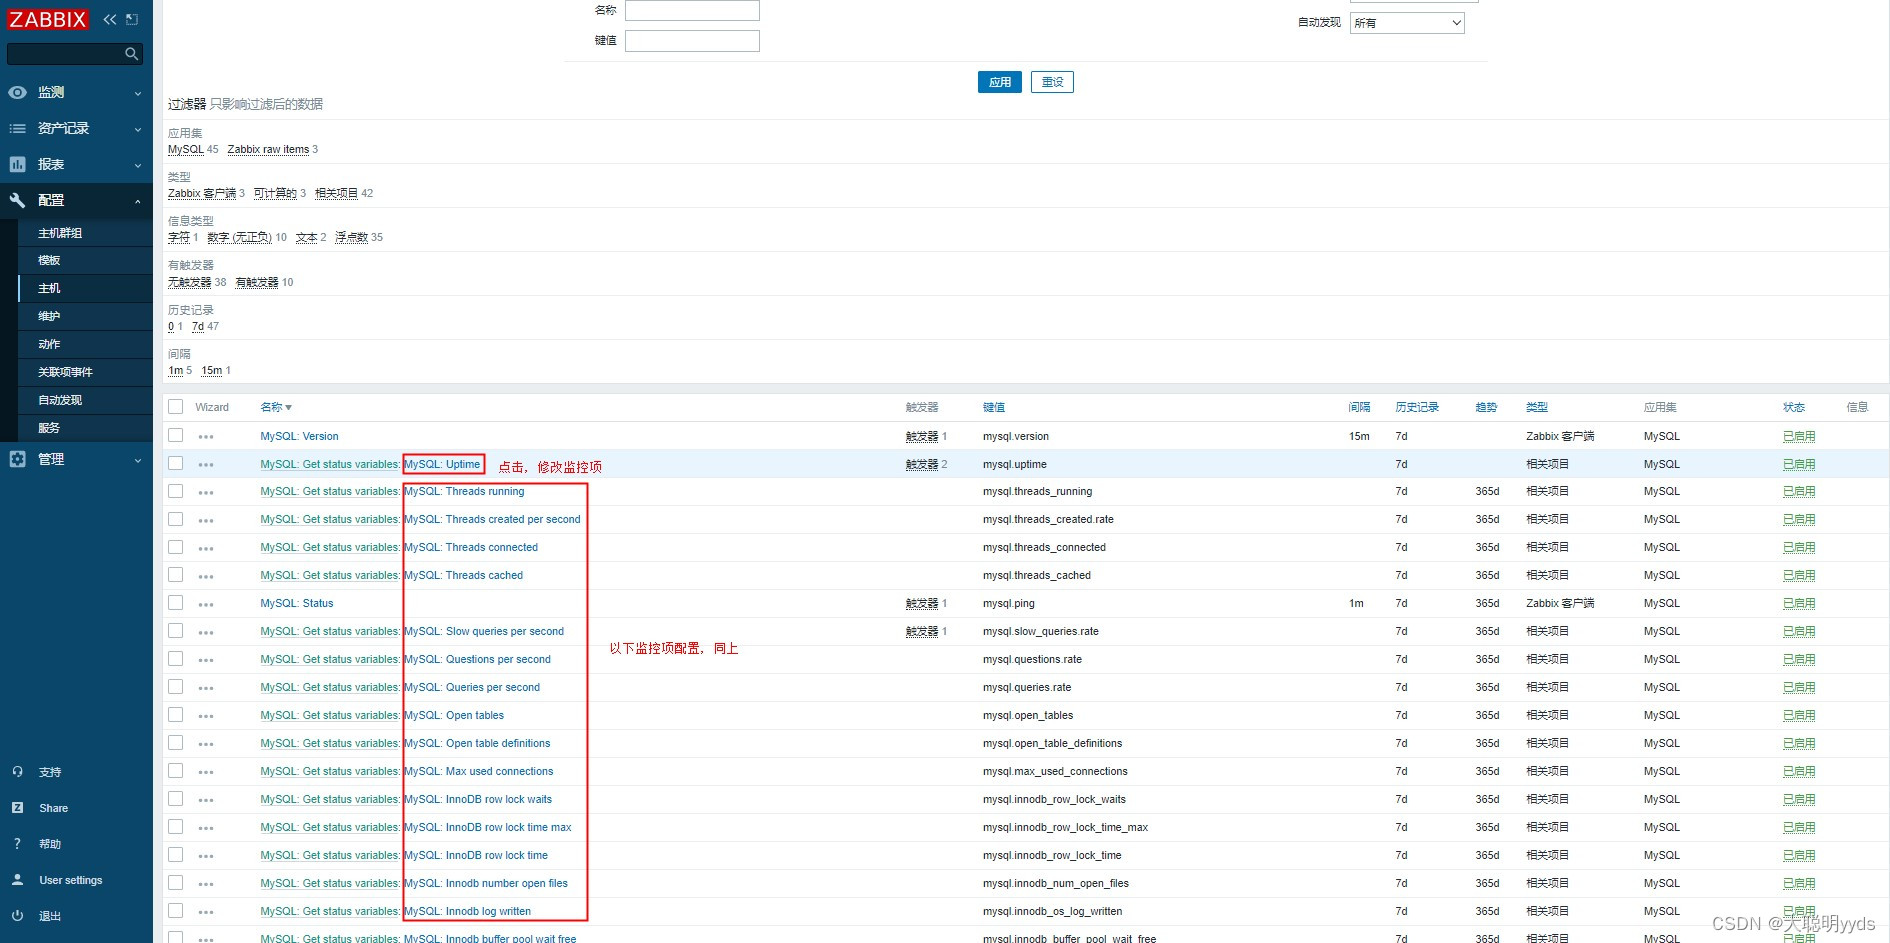The height and width of the screenshot is (943, 1890).
Task: Expand the 监测 menu section
Action: pyautogui.click(x=138, y=93)
